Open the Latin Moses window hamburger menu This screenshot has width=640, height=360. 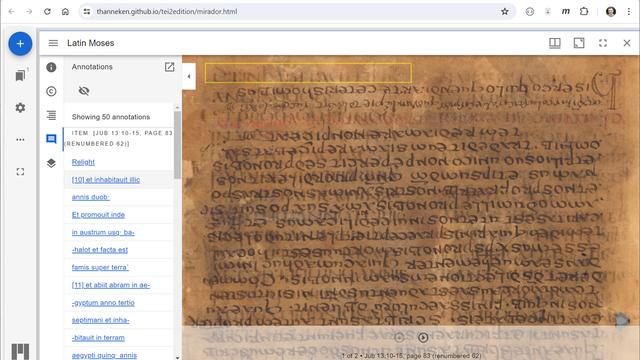pyautogui.click(x=53, y=43)
